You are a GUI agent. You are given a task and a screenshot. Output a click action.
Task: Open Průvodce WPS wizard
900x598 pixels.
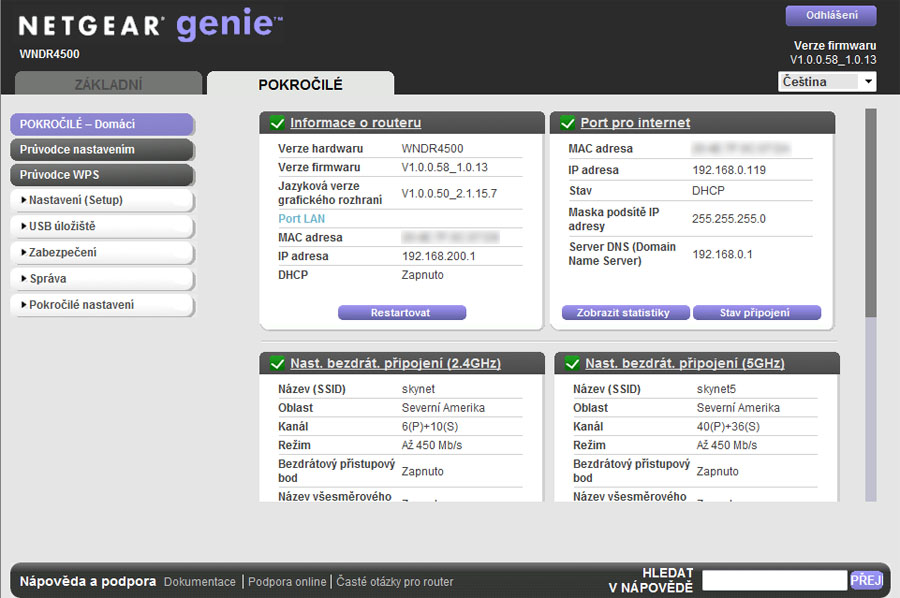click(x=102, y=174)
